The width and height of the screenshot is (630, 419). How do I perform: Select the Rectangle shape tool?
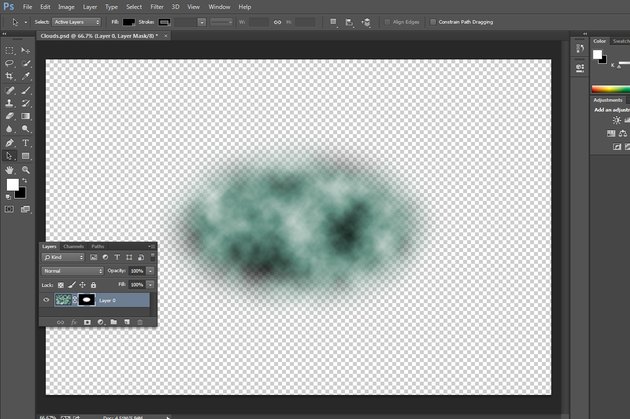(26, 156)
